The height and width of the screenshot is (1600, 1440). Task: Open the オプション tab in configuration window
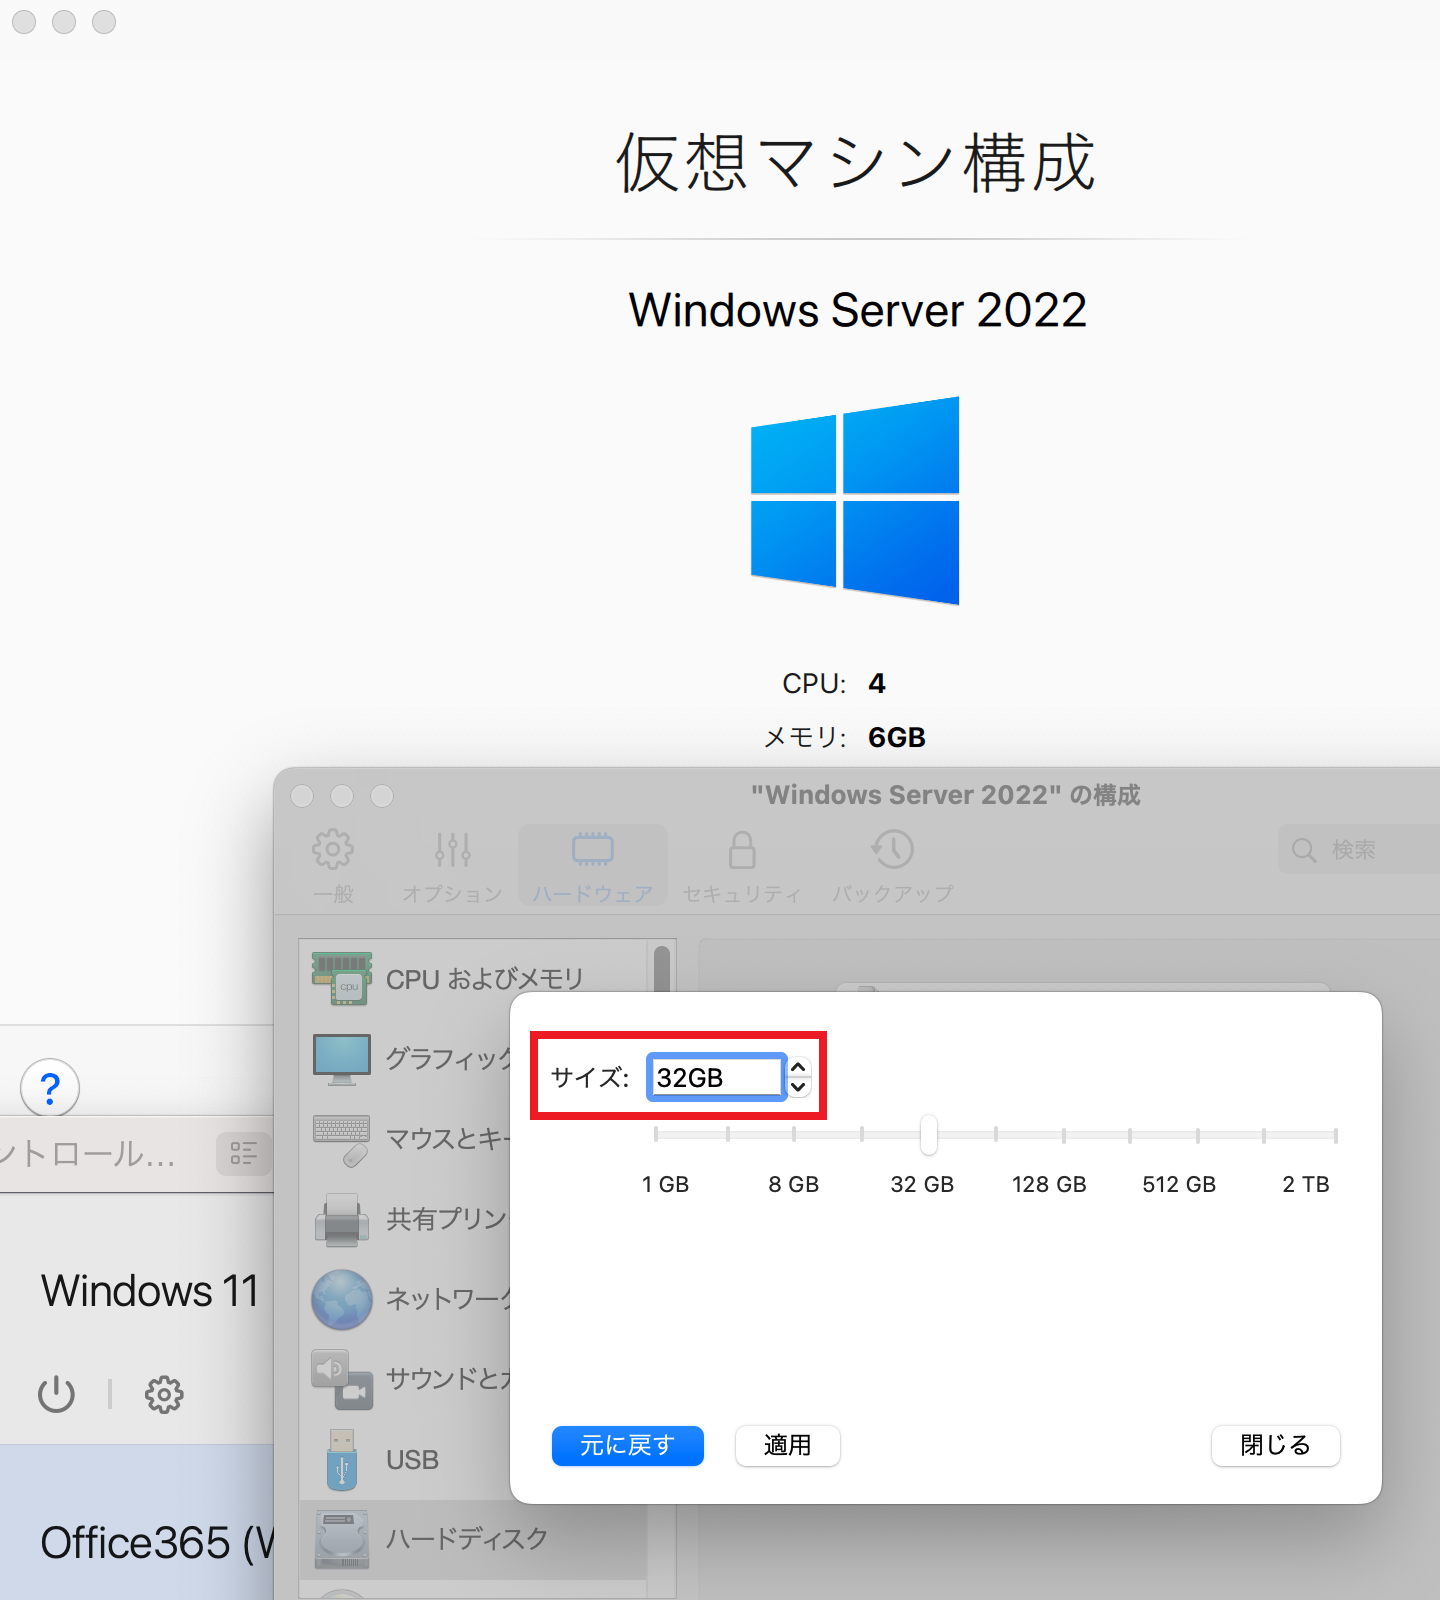tap(452, 865)
